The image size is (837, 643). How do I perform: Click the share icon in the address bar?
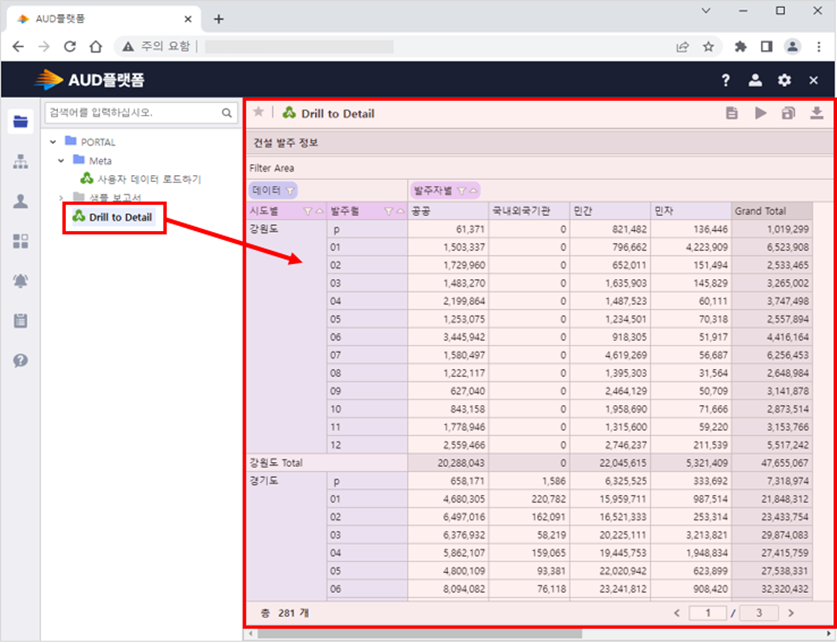[x=682, y=47]
